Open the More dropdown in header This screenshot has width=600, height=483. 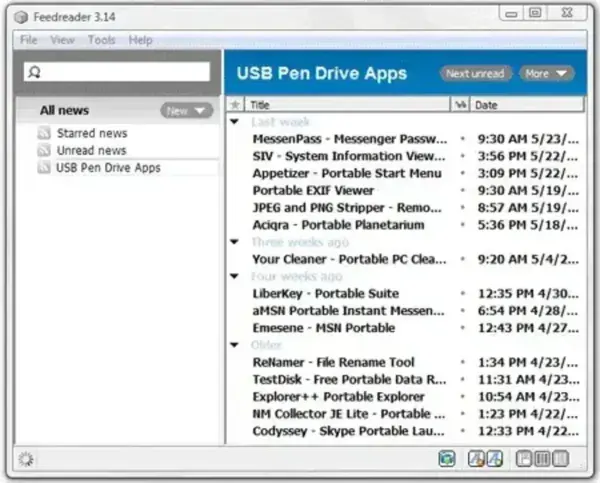(546, 73)
